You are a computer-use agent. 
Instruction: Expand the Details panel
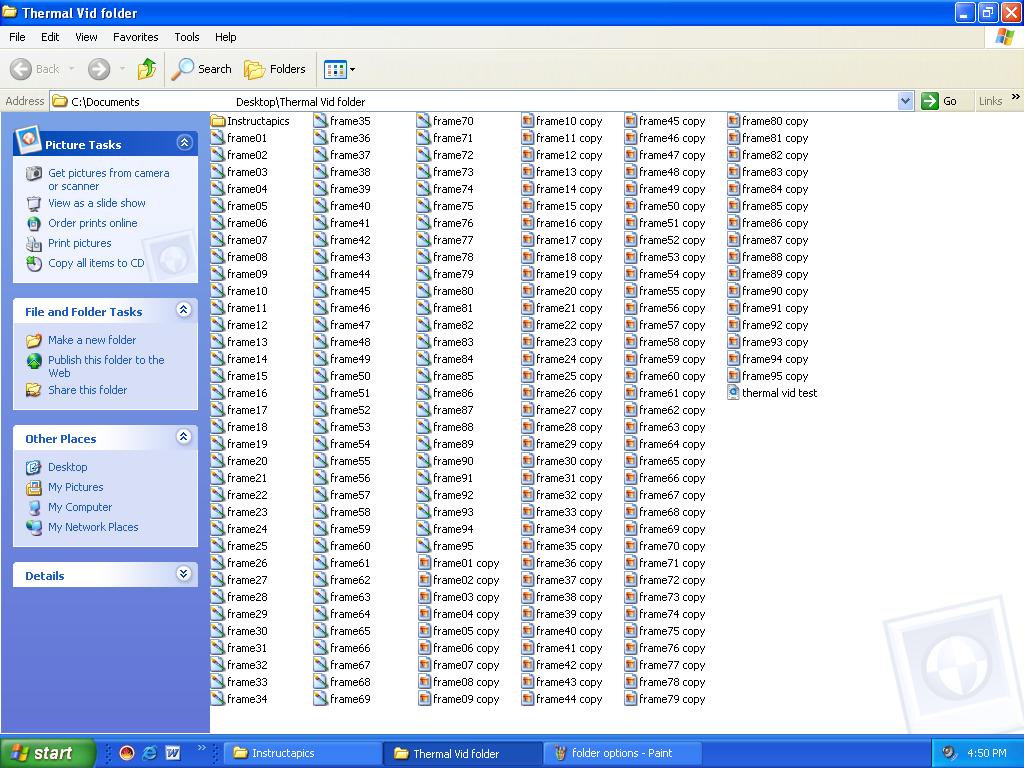[184, 574]
